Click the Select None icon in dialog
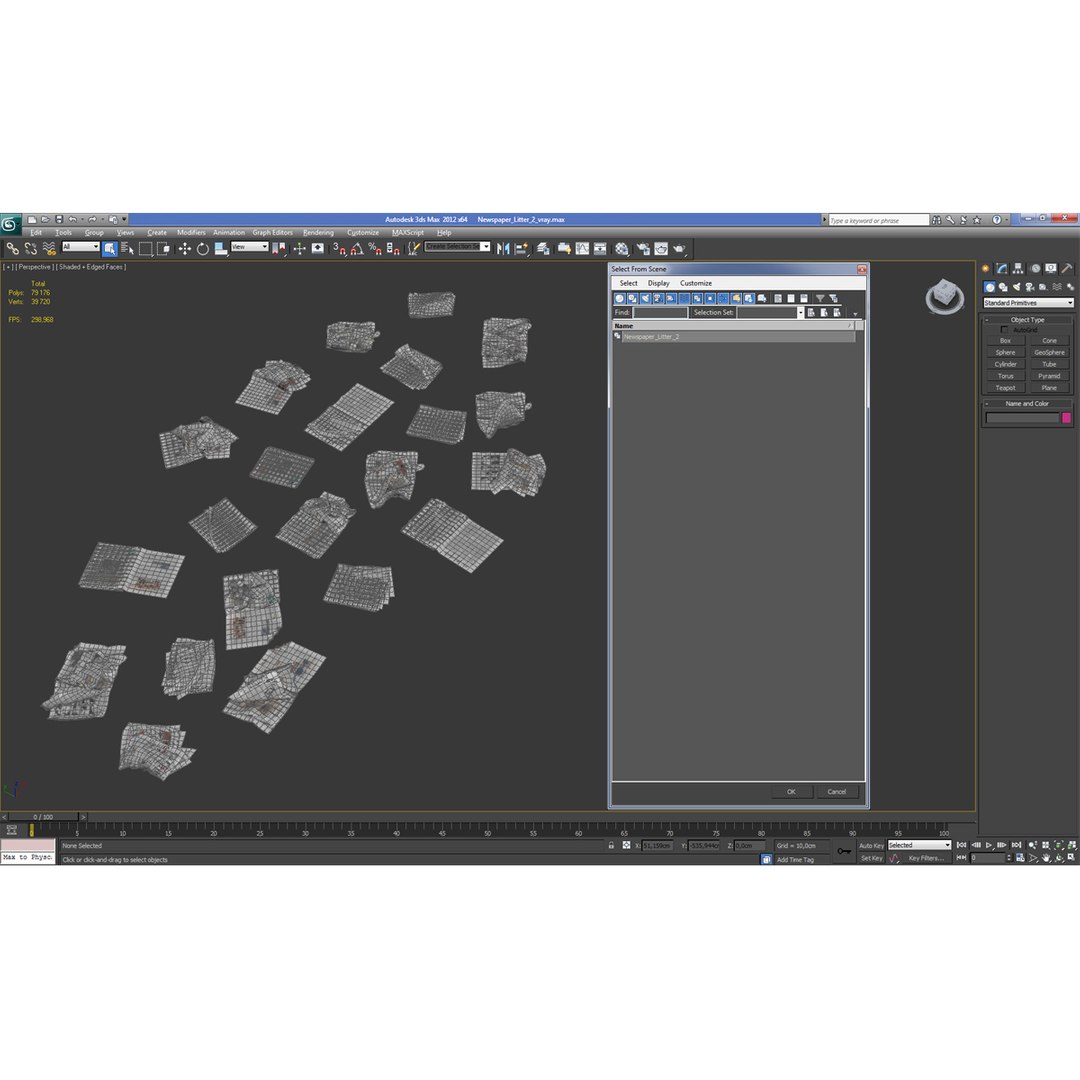The width and height of the screenshot is (1080, 1080). 791,298
